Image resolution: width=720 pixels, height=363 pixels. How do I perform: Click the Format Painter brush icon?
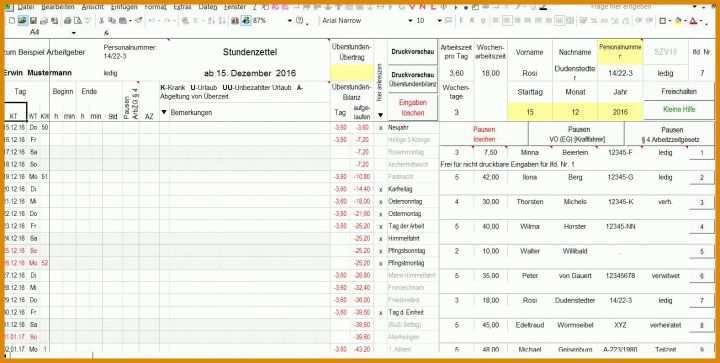pyautogui.click(x=139, y=21)
